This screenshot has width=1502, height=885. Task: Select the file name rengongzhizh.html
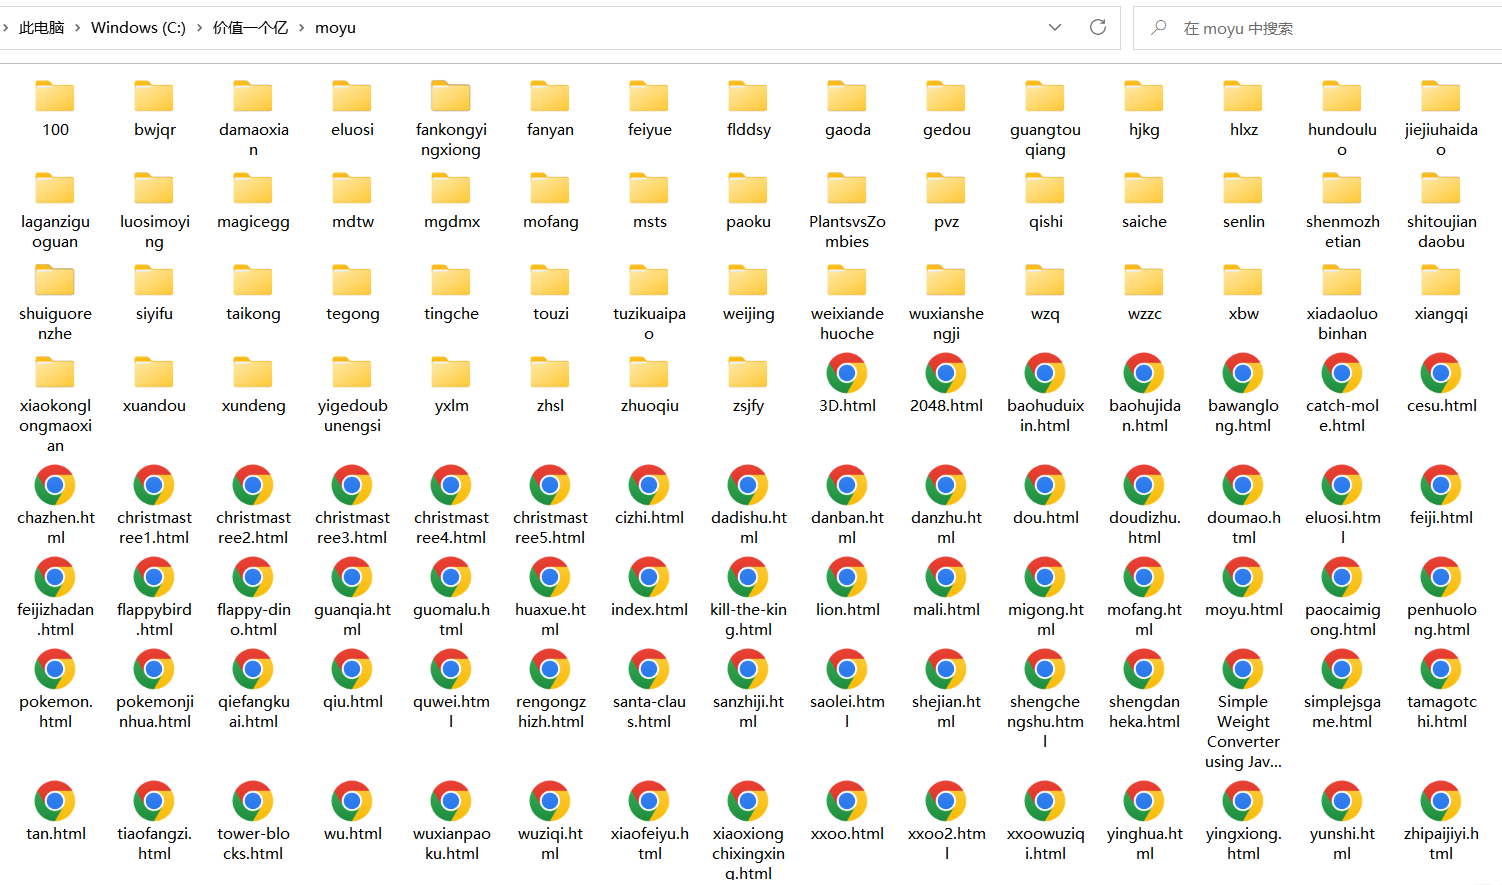point(550,712)
